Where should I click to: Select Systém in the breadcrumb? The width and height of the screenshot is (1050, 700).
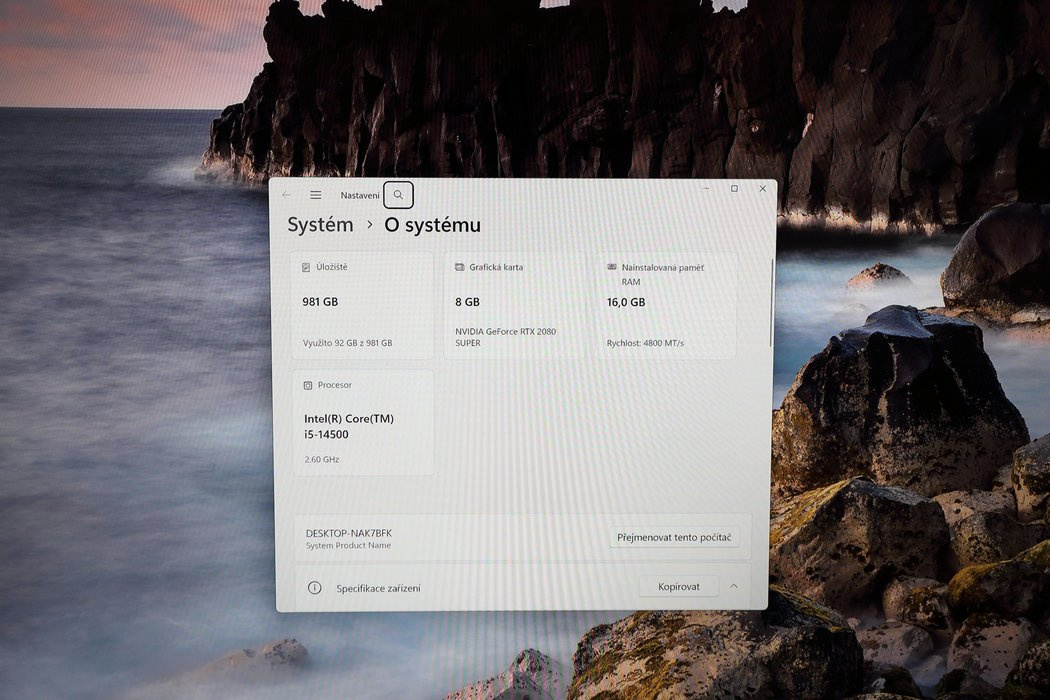pos(319,225)
